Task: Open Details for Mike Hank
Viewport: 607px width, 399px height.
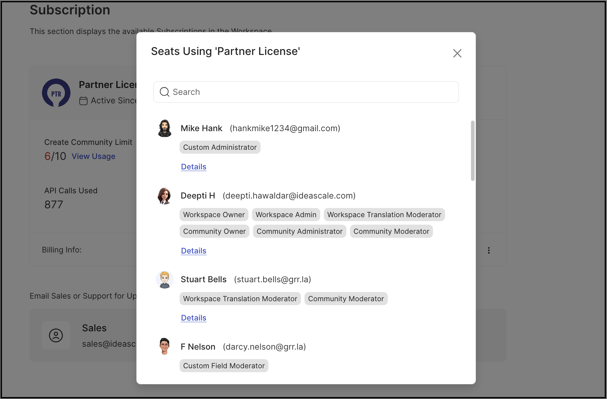Action: (x=194, y=167)
